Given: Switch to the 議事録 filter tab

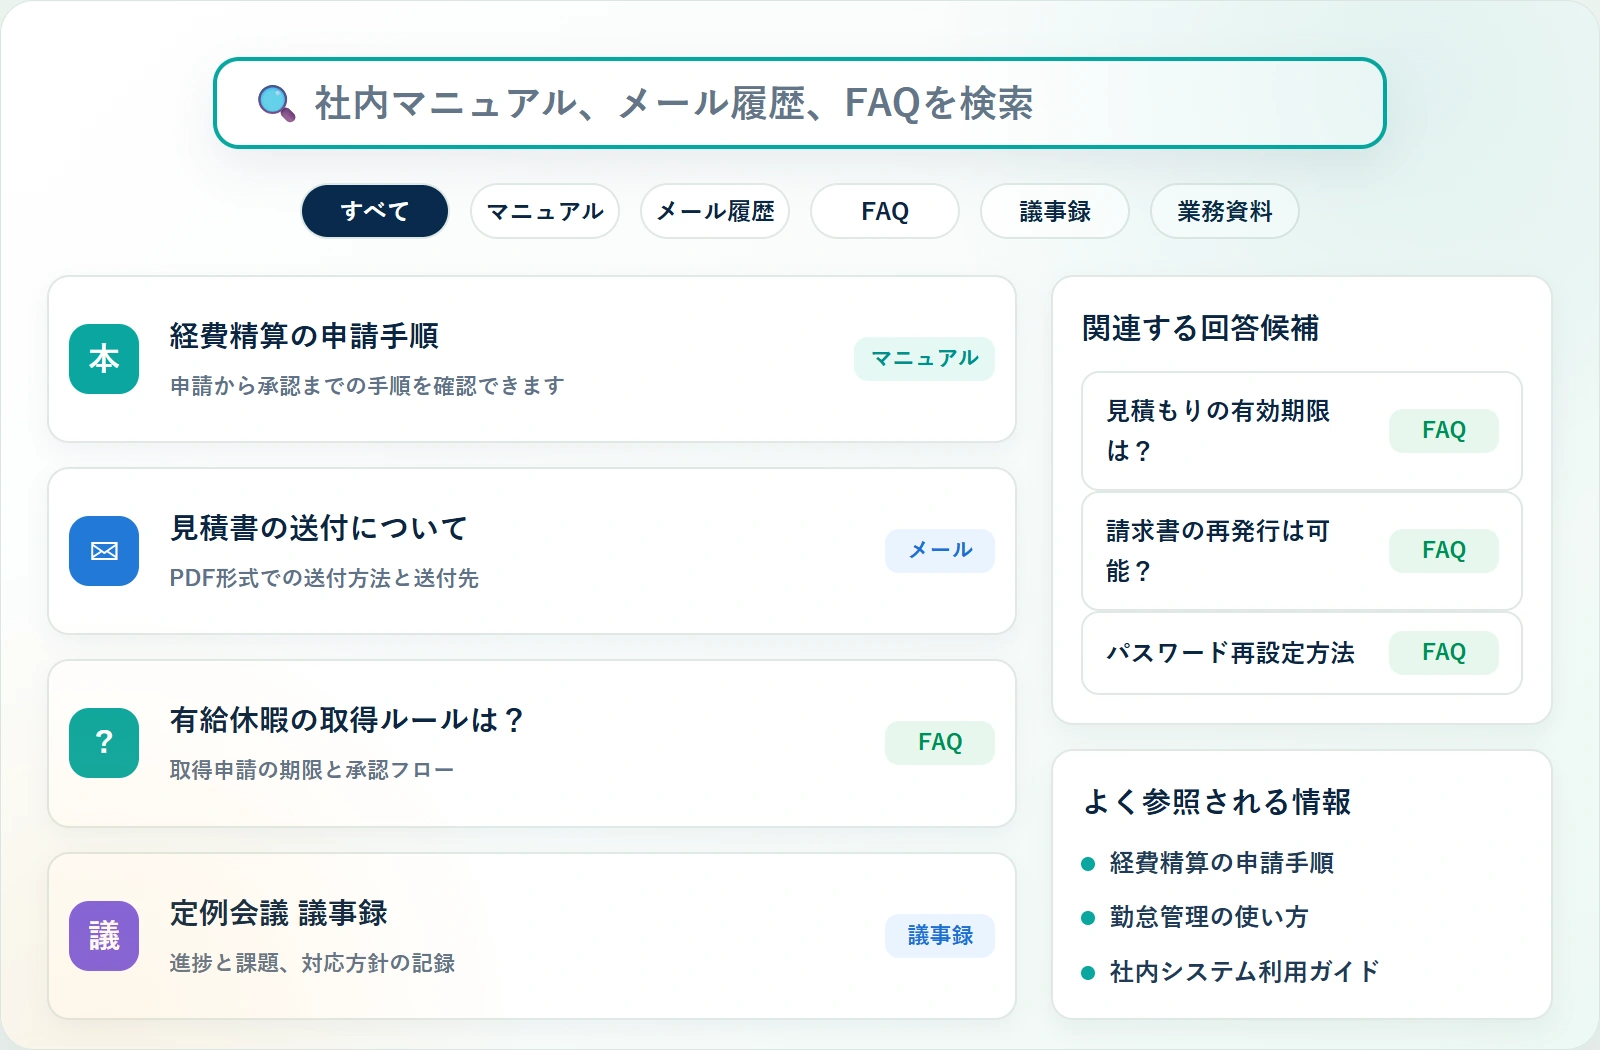Looking at the screenshot, I should [1055, 211].
